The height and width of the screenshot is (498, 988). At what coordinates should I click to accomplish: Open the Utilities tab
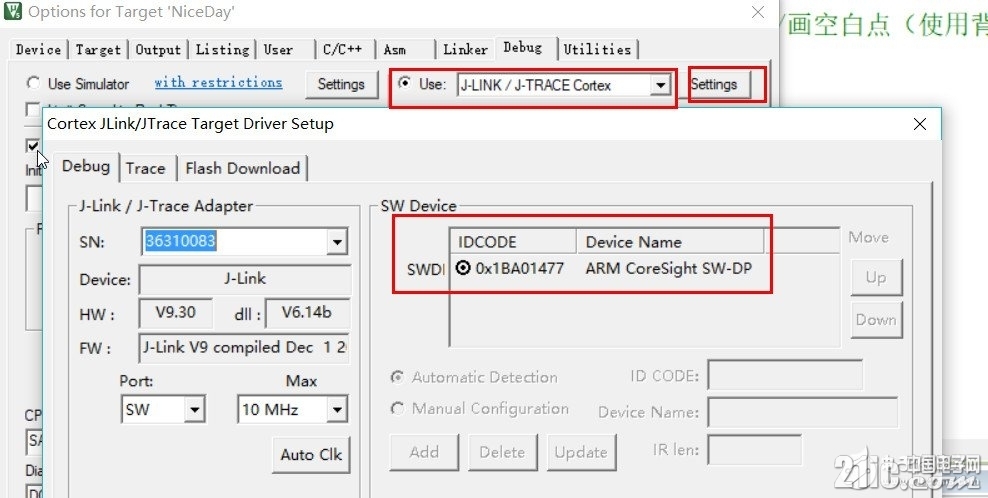point(597,49)
